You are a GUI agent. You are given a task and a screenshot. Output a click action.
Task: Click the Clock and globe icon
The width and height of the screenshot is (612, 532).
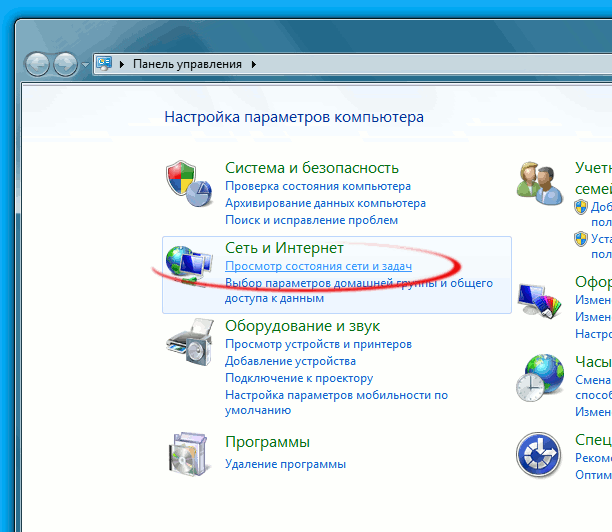540,377
